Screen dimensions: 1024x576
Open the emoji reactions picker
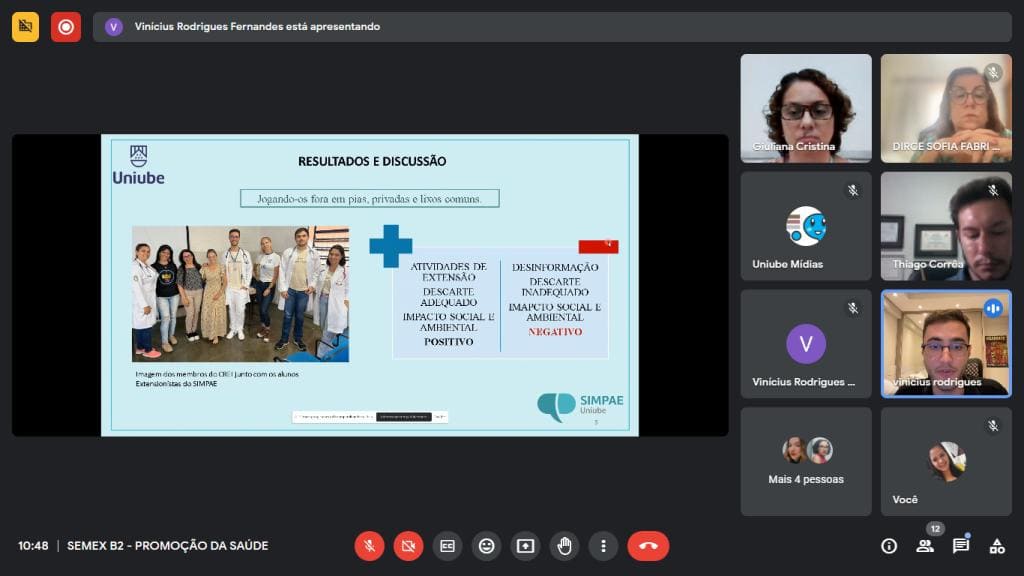point(487,546)
